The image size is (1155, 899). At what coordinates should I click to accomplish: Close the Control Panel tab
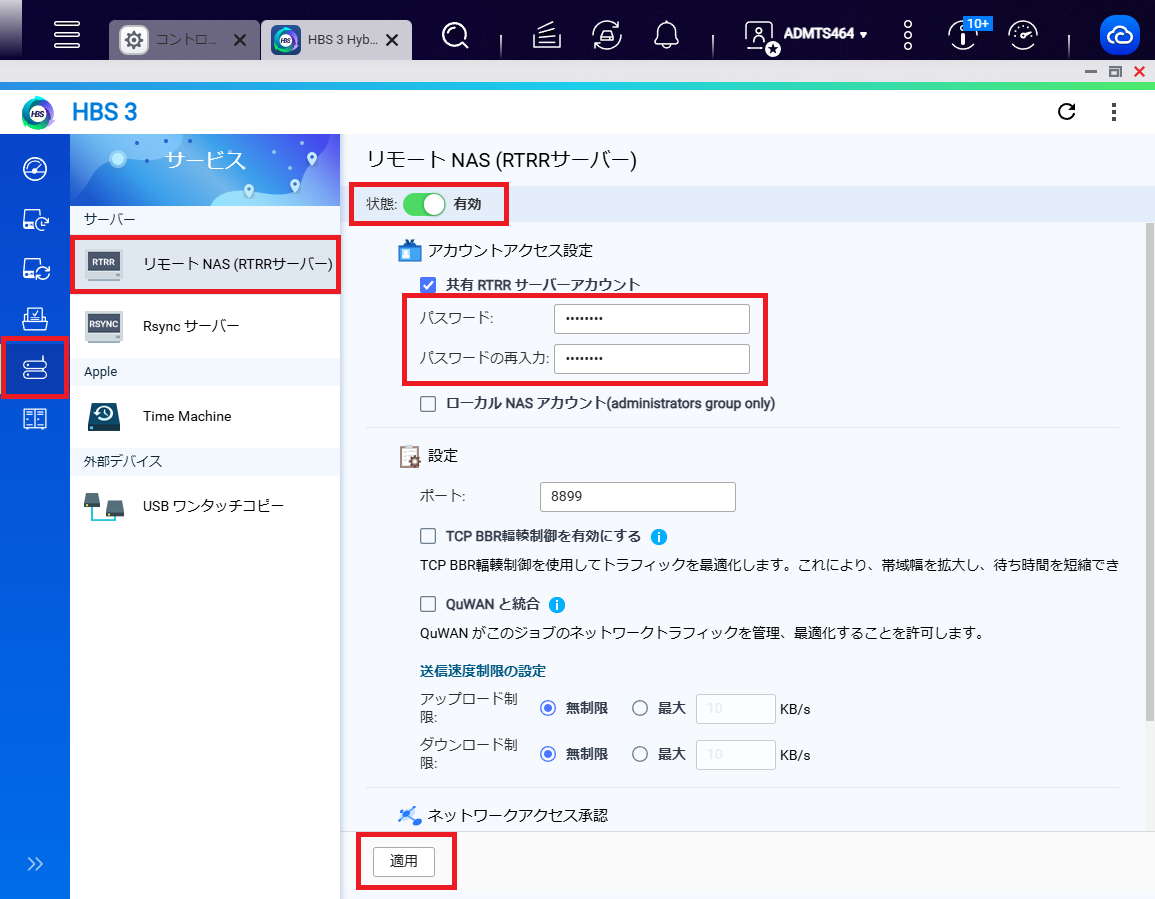[x=240, y=40]
